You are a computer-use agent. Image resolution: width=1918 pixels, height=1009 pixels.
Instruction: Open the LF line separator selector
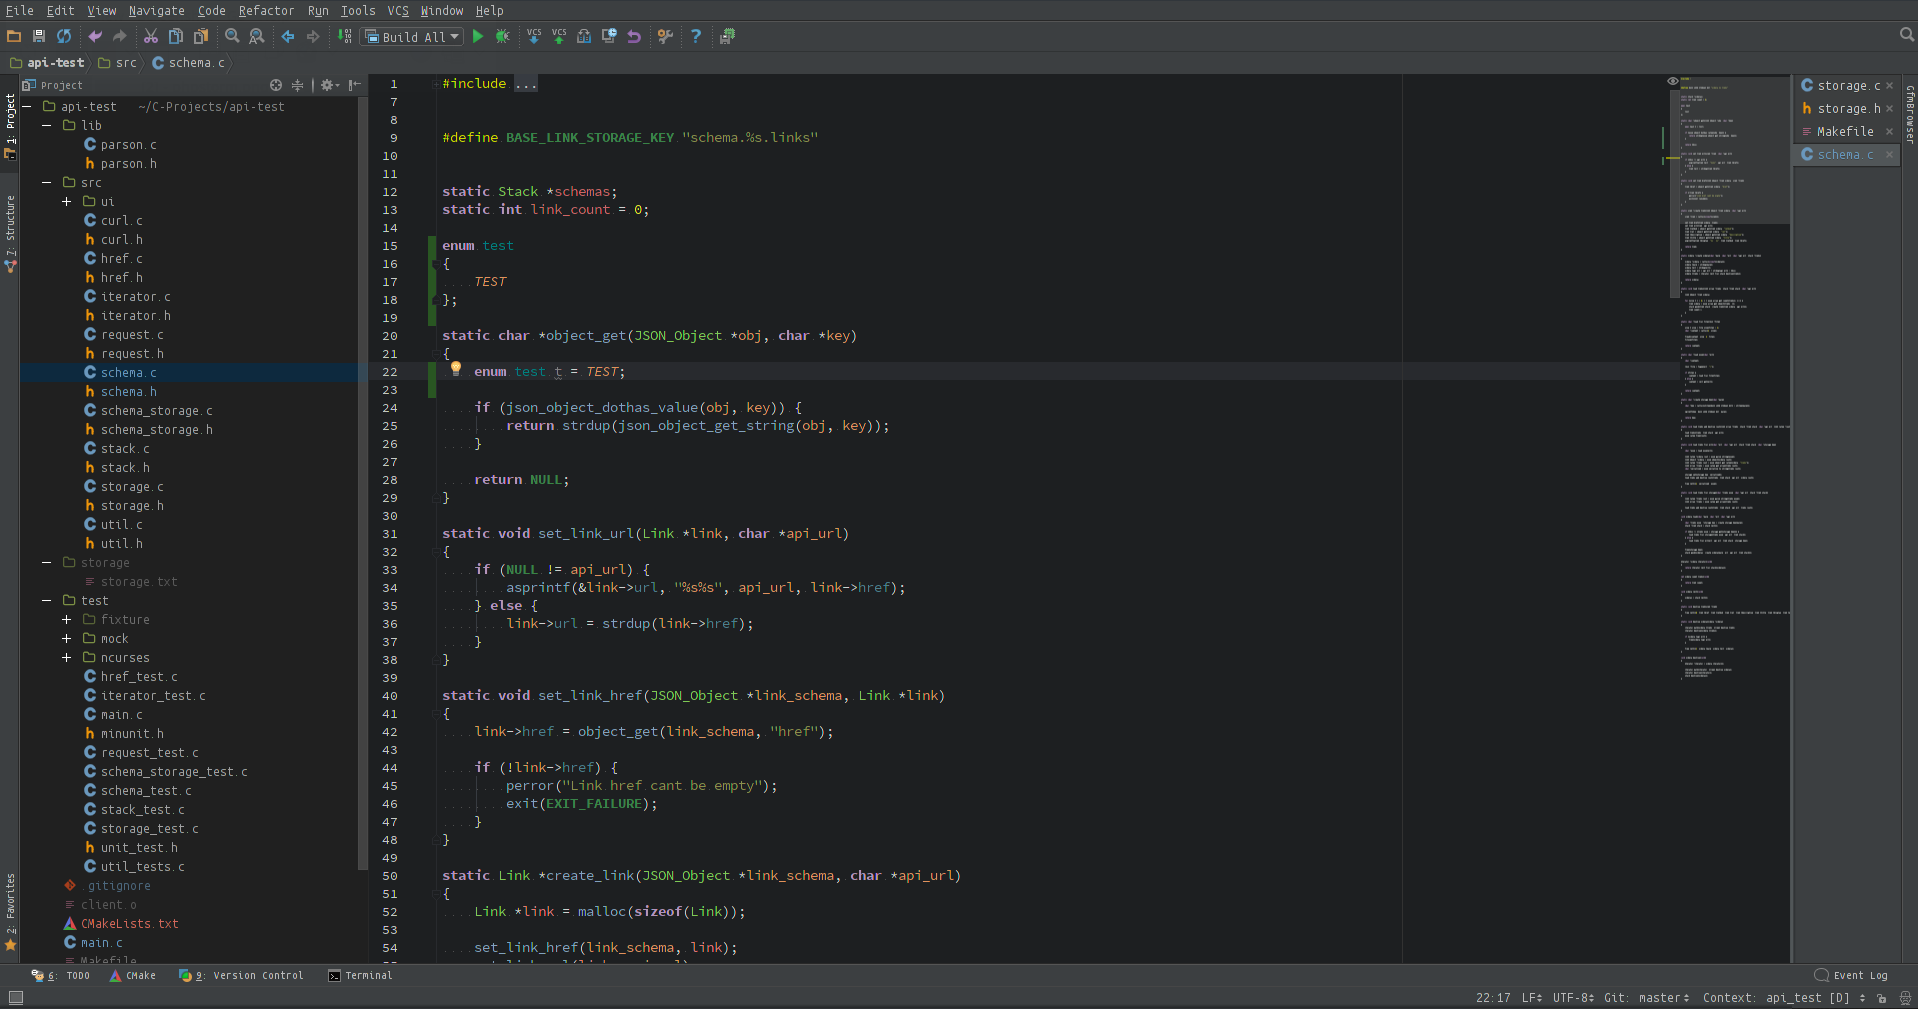[1532, 998]
